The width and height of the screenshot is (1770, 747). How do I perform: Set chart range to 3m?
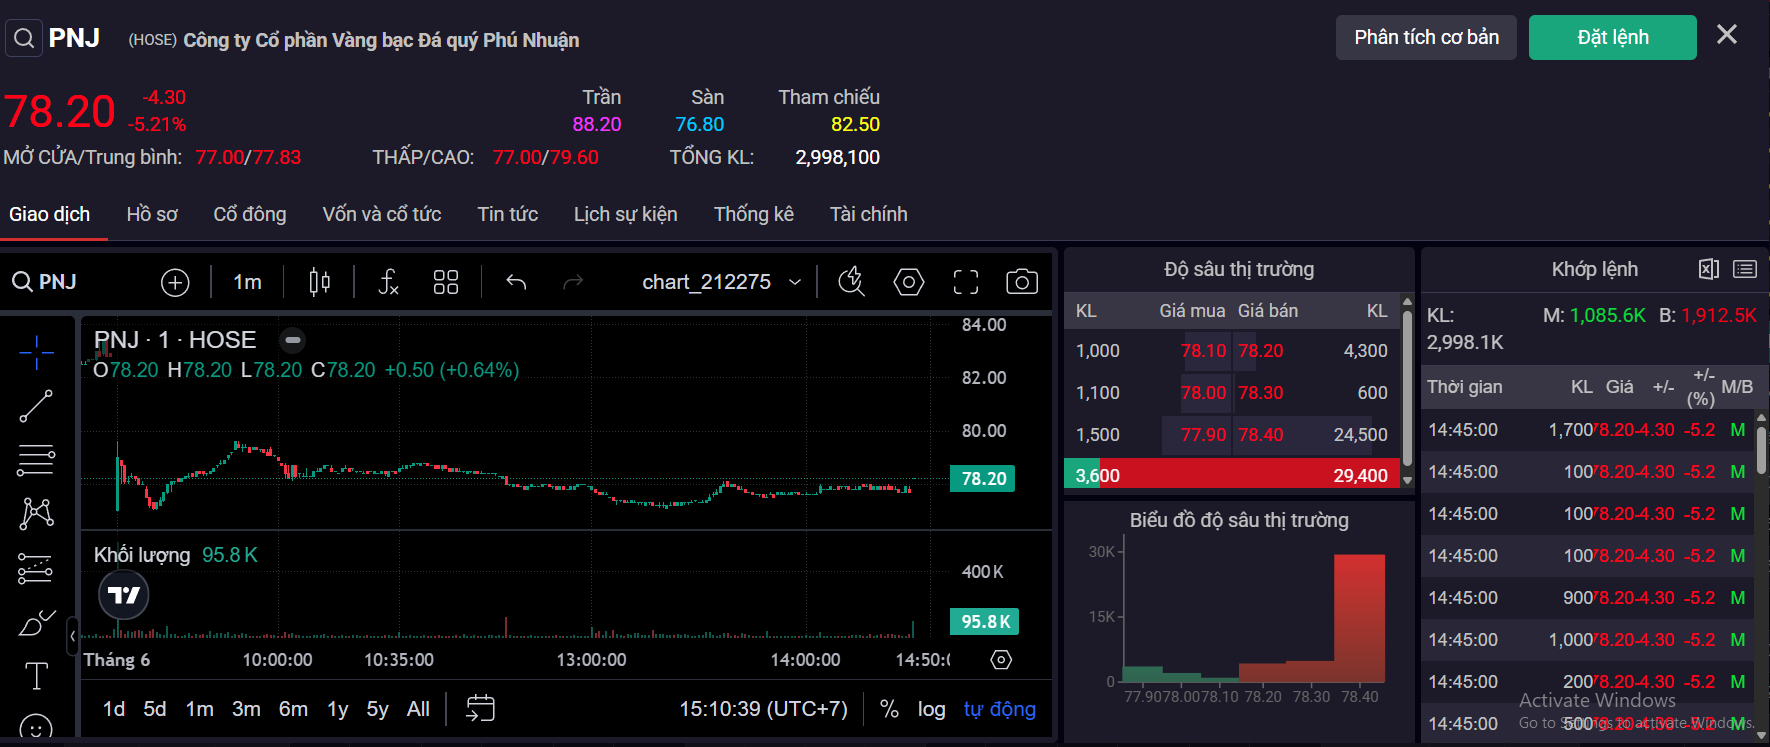coord(246,709)
